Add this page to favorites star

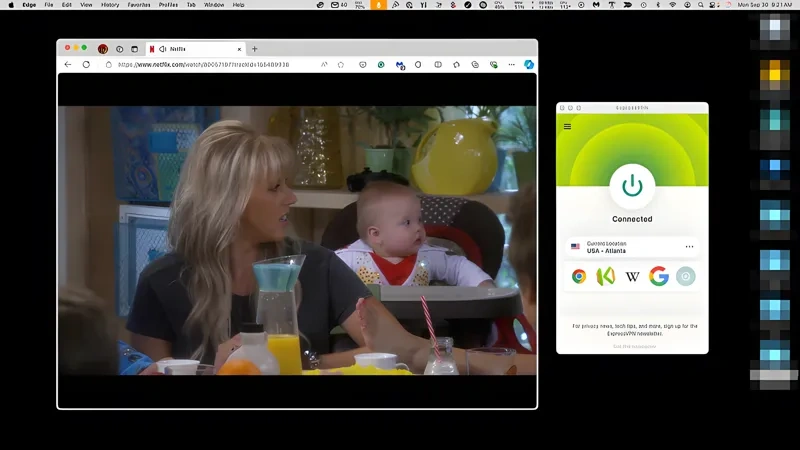(x=341, y=65)
